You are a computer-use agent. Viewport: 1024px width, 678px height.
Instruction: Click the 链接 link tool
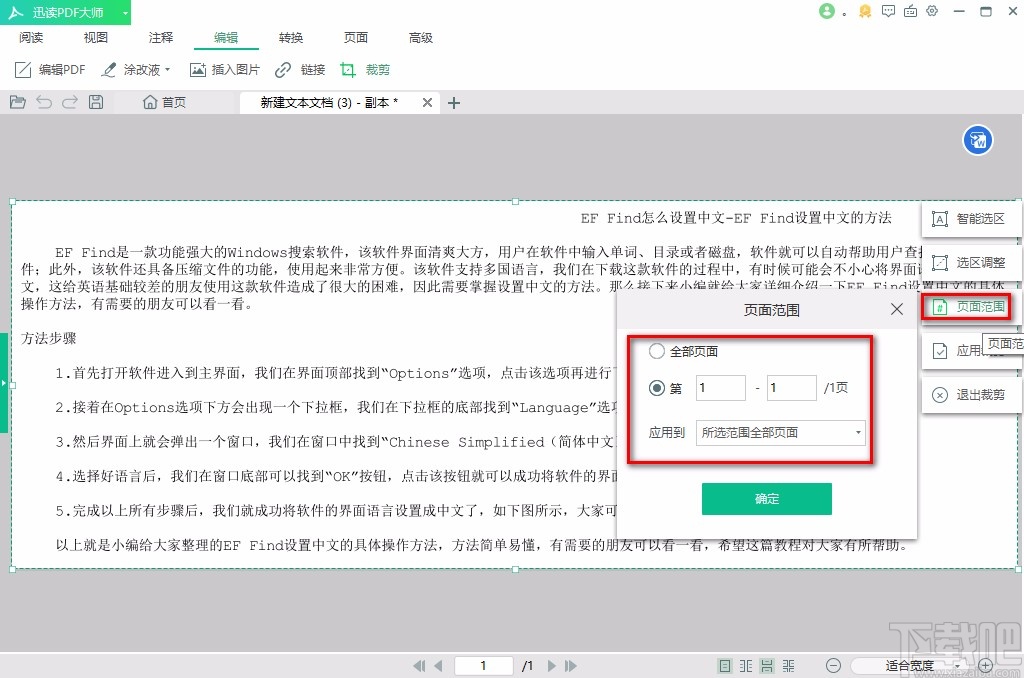point(300,69)
